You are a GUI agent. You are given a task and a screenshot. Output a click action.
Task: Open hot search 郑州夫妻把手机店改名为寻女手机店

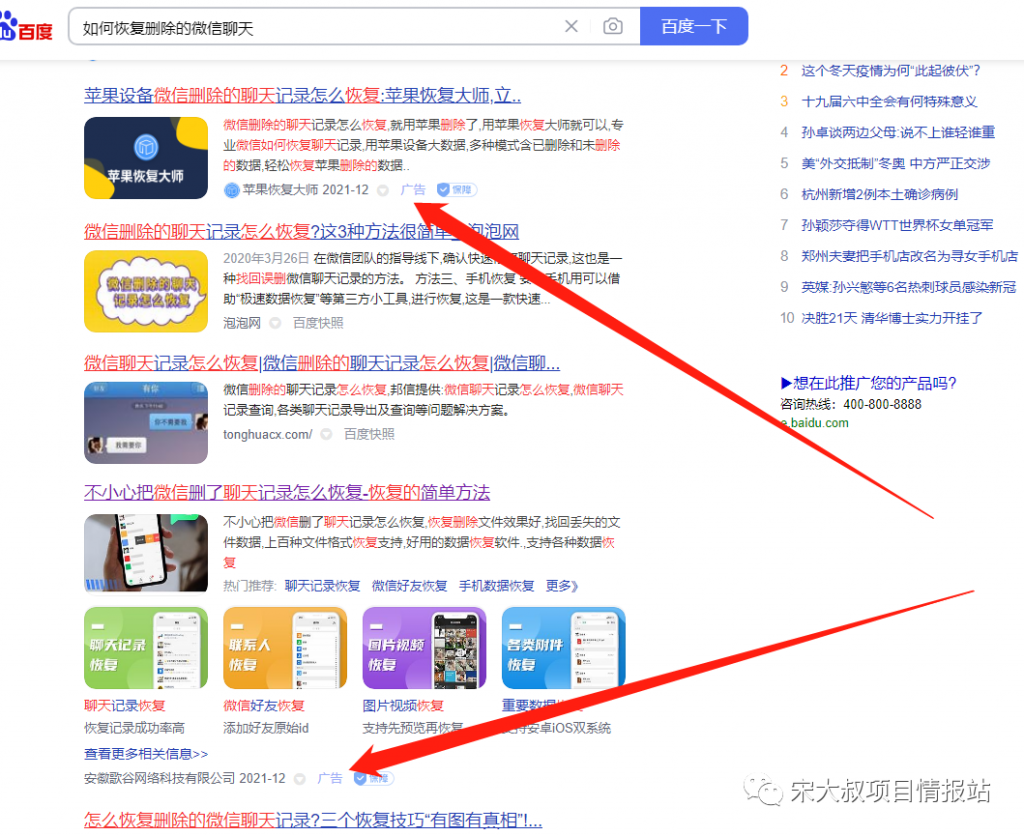910,256
